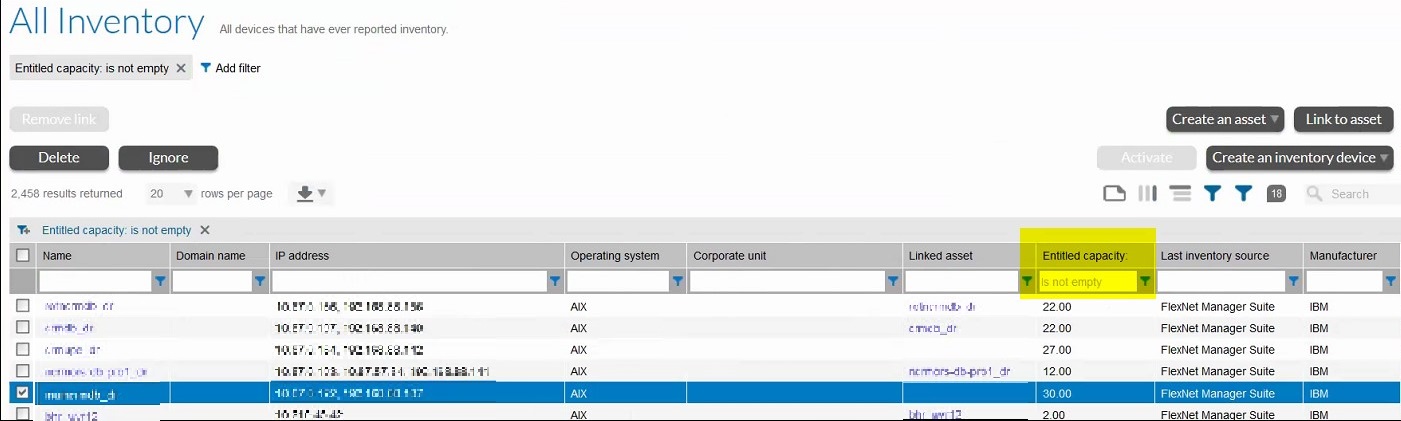
Task: Click into the Search field
Action: tap(1363, 194)
